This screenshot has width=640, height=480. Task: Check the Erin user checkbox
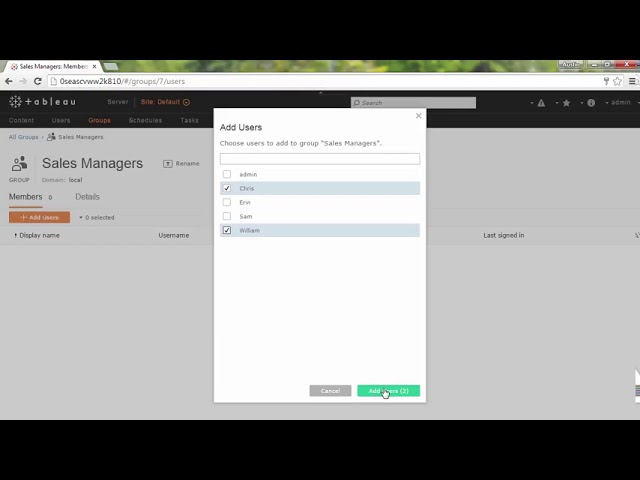[227, 202]
